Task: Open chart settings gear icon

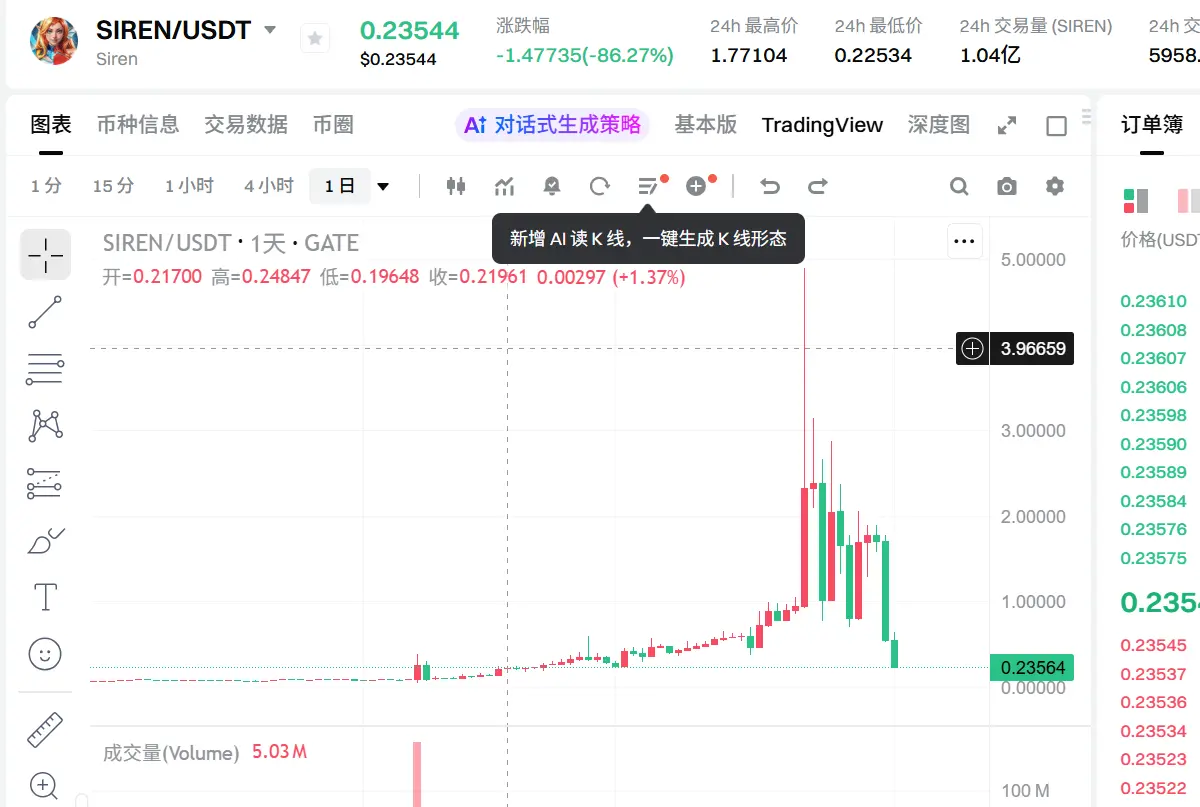Action: (1055, 186)
